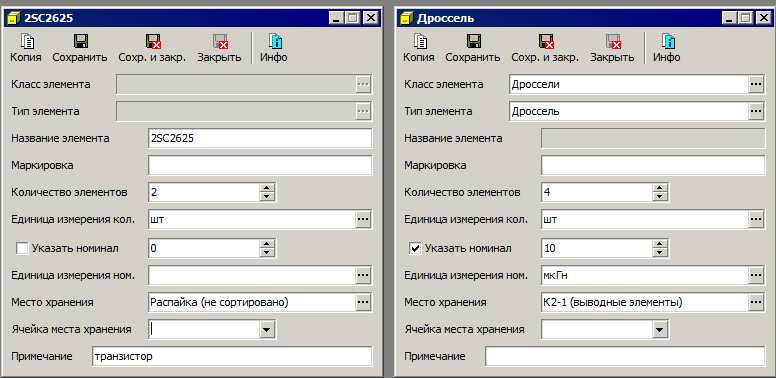
Task: Click Сохр. и закр. in 2SC2625 window
Action: [152, 48]
